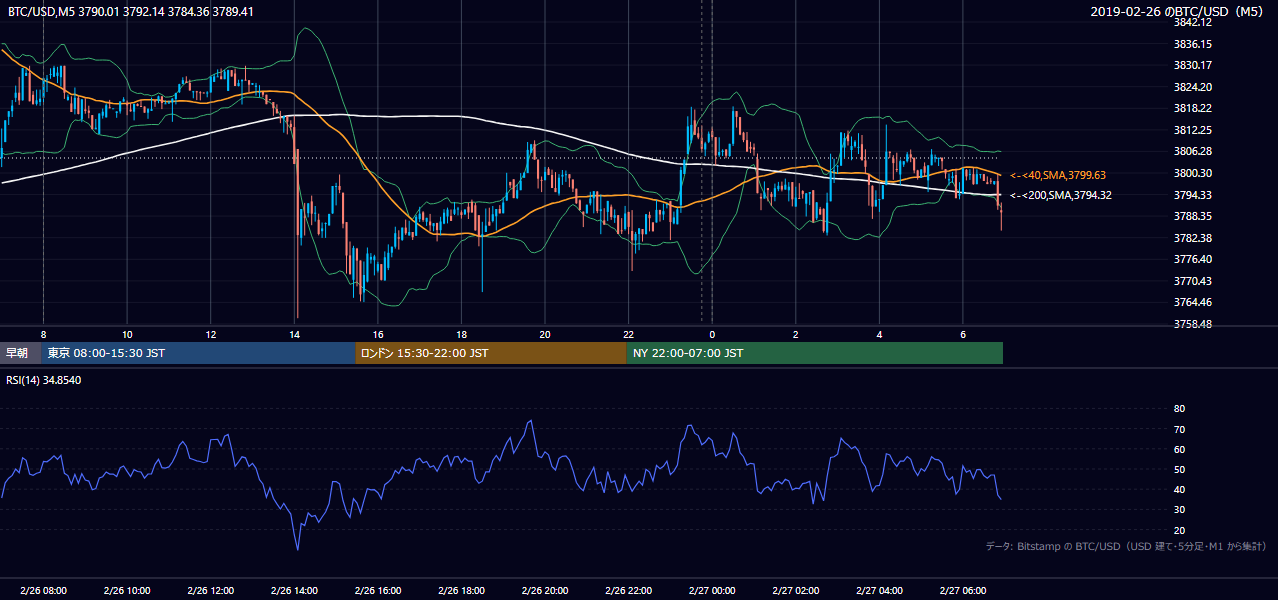Click hour label 0 under price chart
This screenshot has width=1278, height=600.
point(712,334)
